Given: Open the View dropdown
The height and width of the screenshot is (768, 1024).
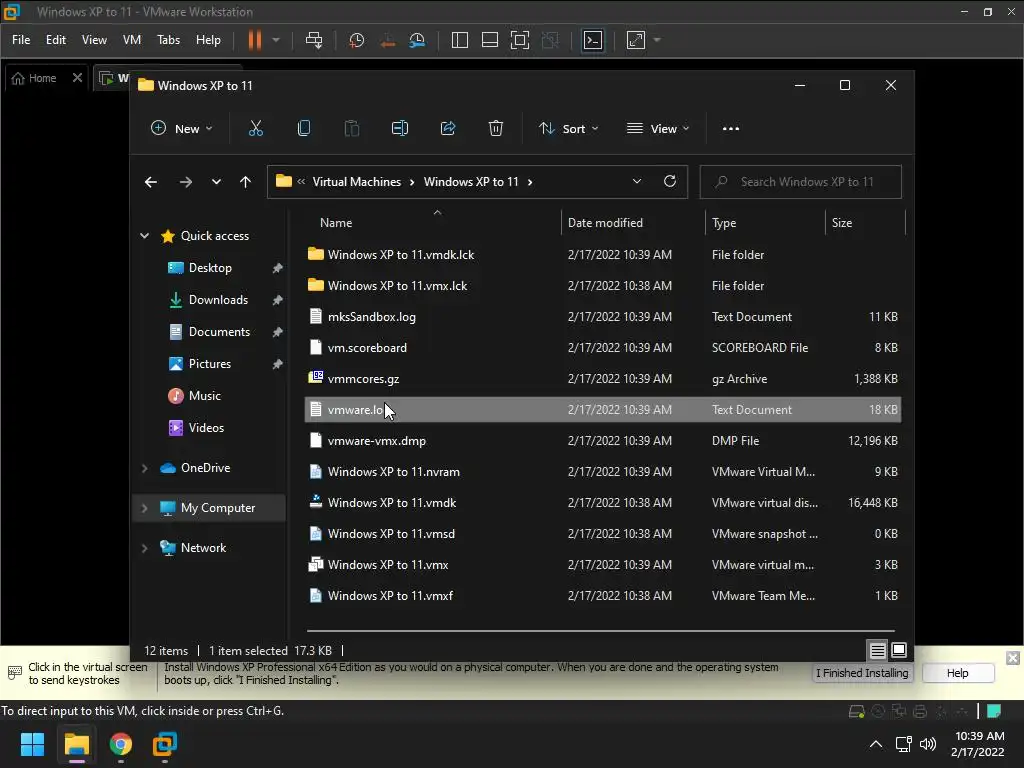Looking at the screenshot, I should pyautogui.click(x=658, y=129).
